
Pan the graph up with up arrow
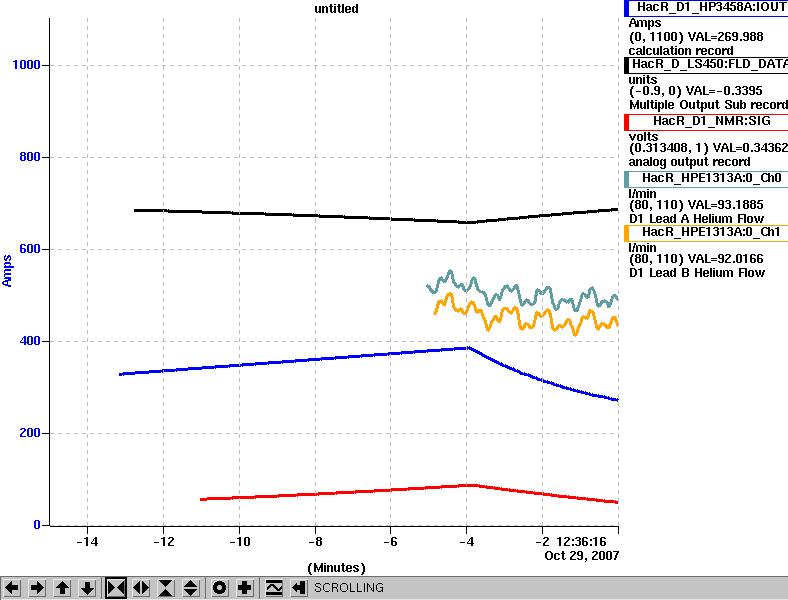(63, 587)
